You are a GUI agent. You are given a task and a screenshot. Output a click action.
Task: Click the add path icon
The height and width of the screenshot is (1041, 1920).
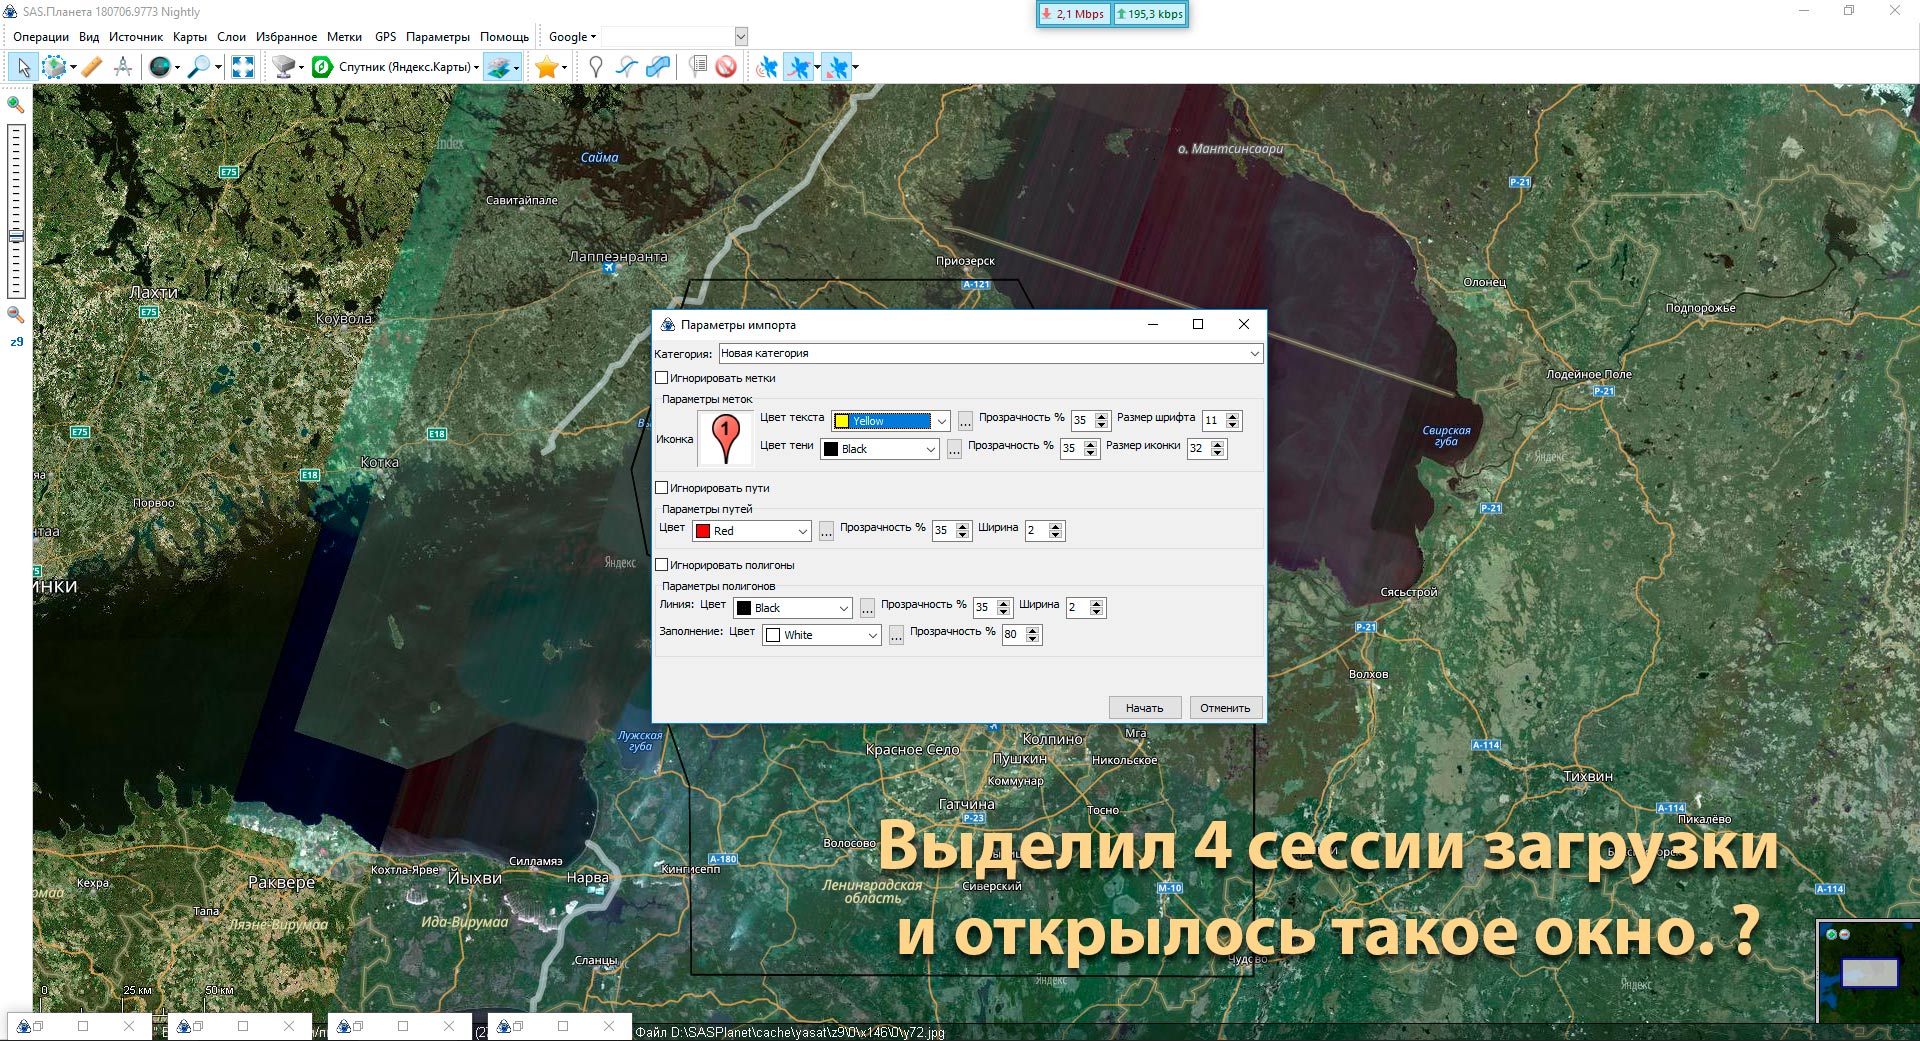(x=627, y=67)
